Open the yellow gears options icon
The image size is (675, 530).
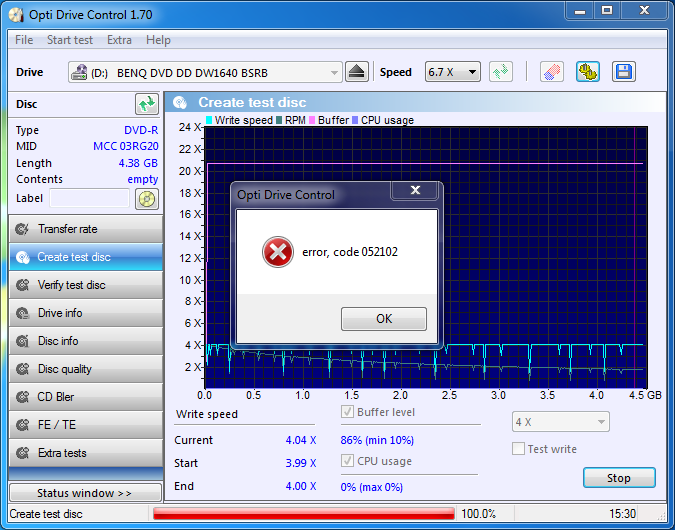[x=588, y=72]
